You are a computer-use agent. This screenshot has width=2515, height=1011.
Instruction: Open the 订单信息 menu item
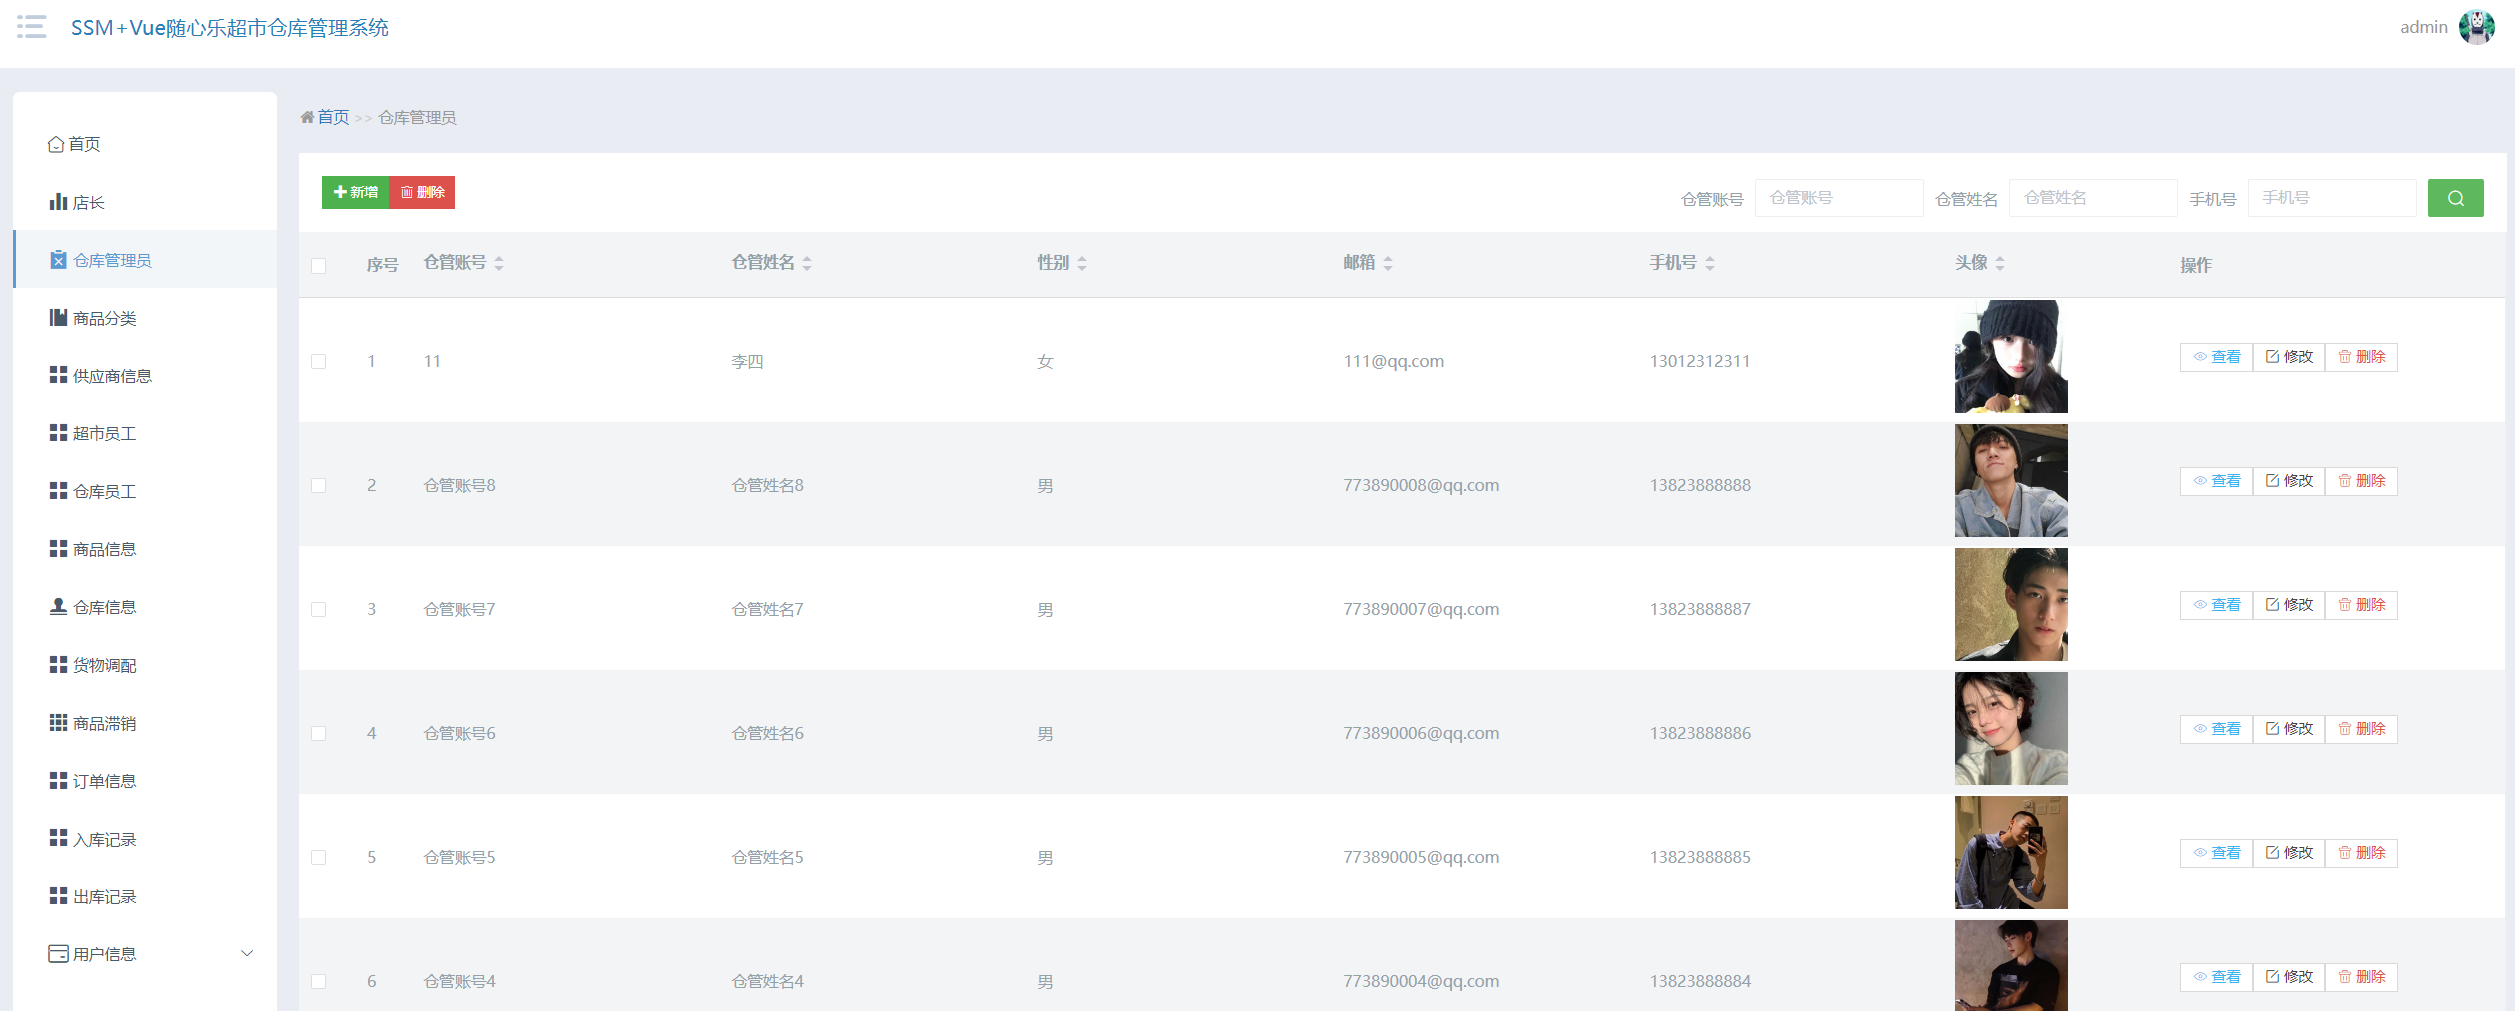tap(104, 781)
